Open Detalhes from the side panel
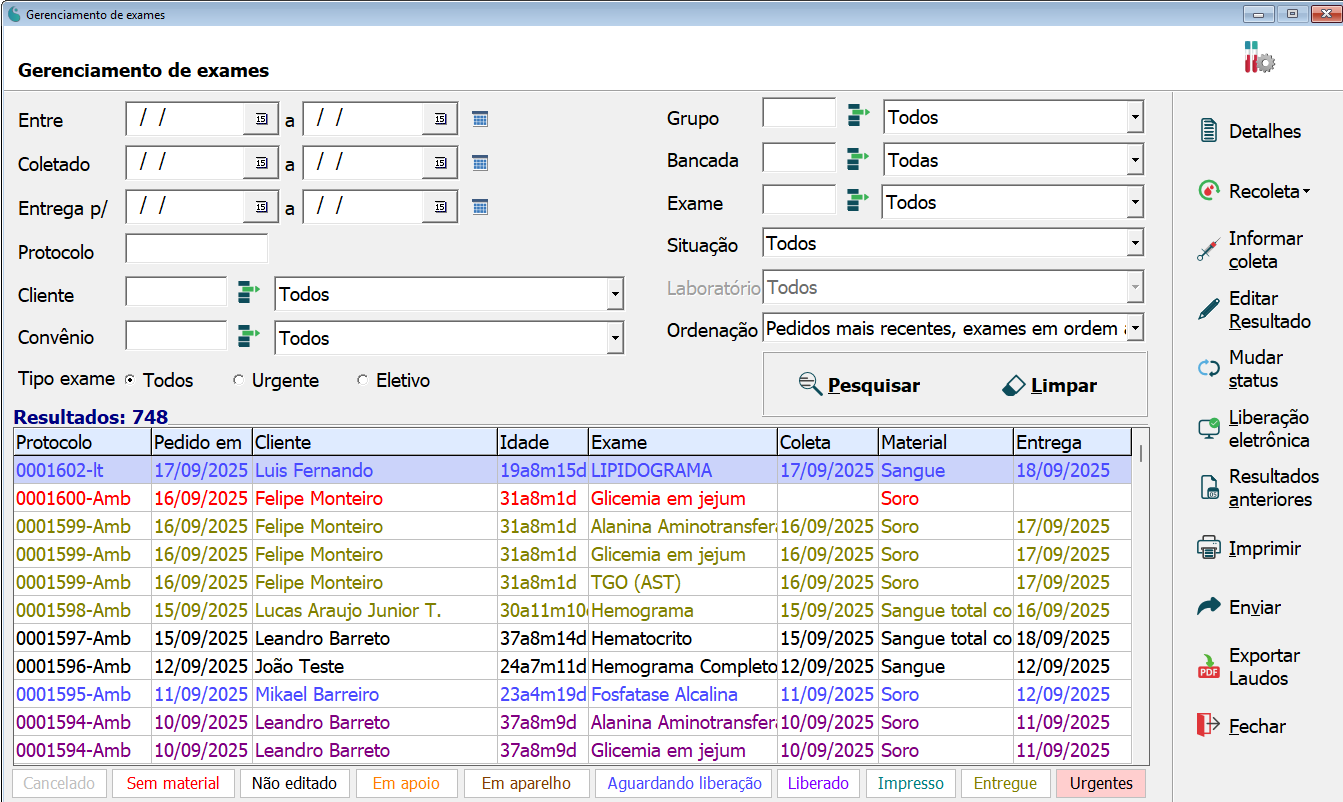 1252,131
